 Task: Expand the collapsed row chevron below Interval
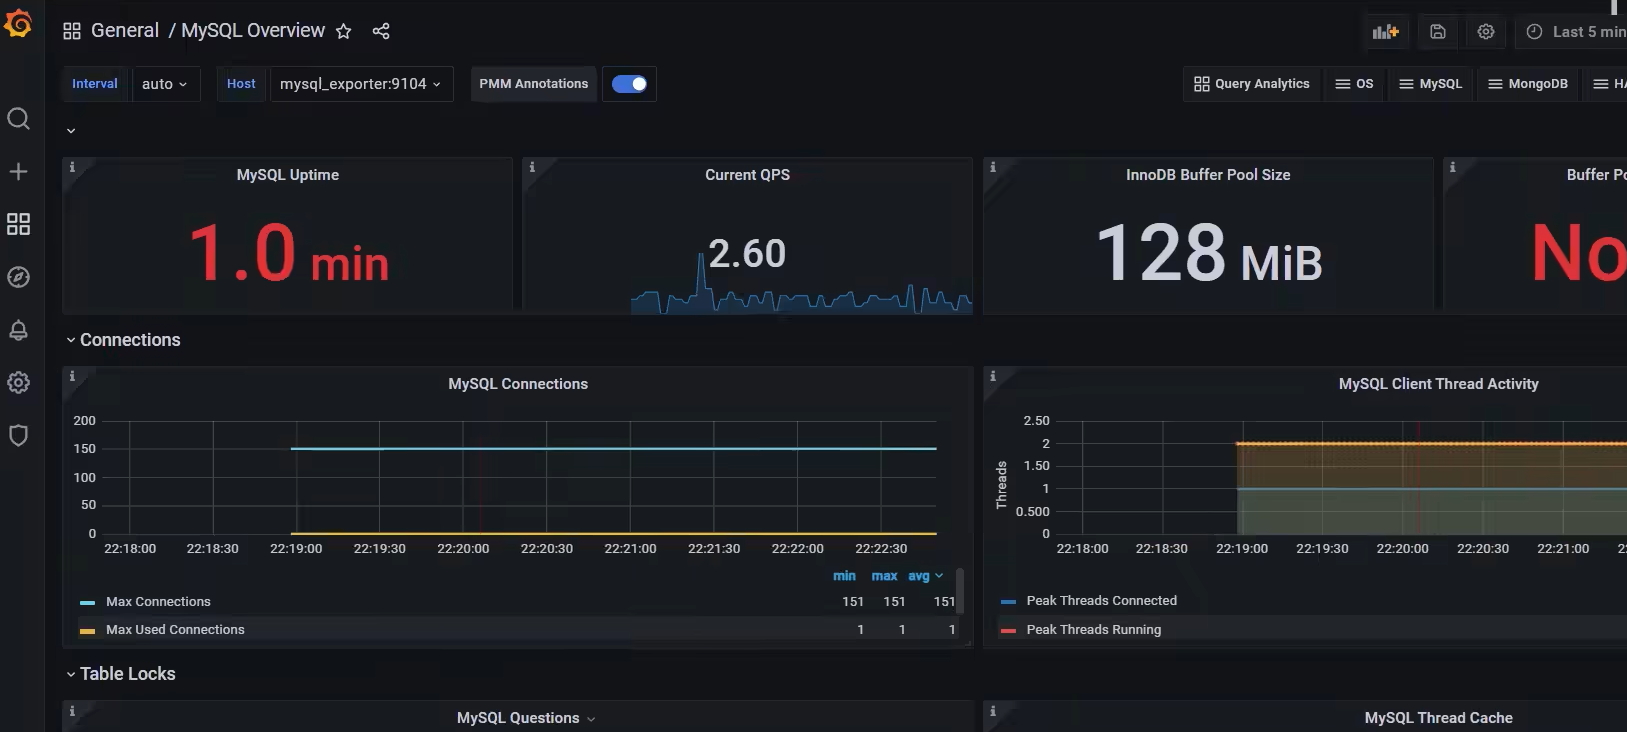[71, 131]
